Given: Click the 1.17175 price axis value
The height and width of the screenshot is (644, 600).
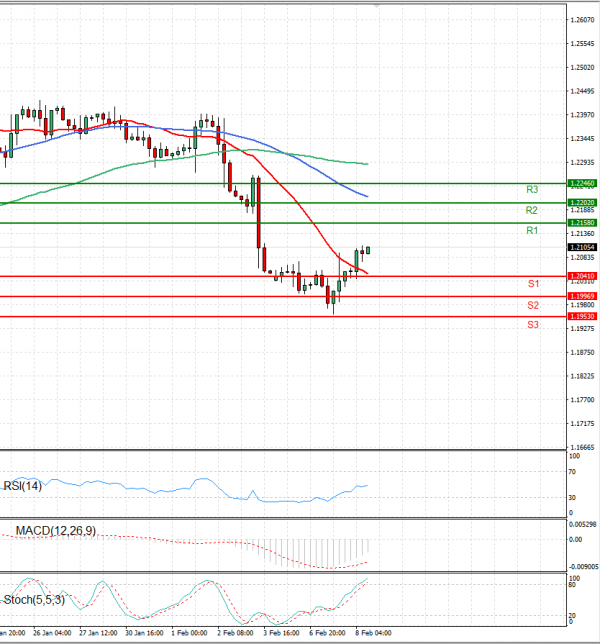Looking at the screenshot, I should tap(582, 423).
